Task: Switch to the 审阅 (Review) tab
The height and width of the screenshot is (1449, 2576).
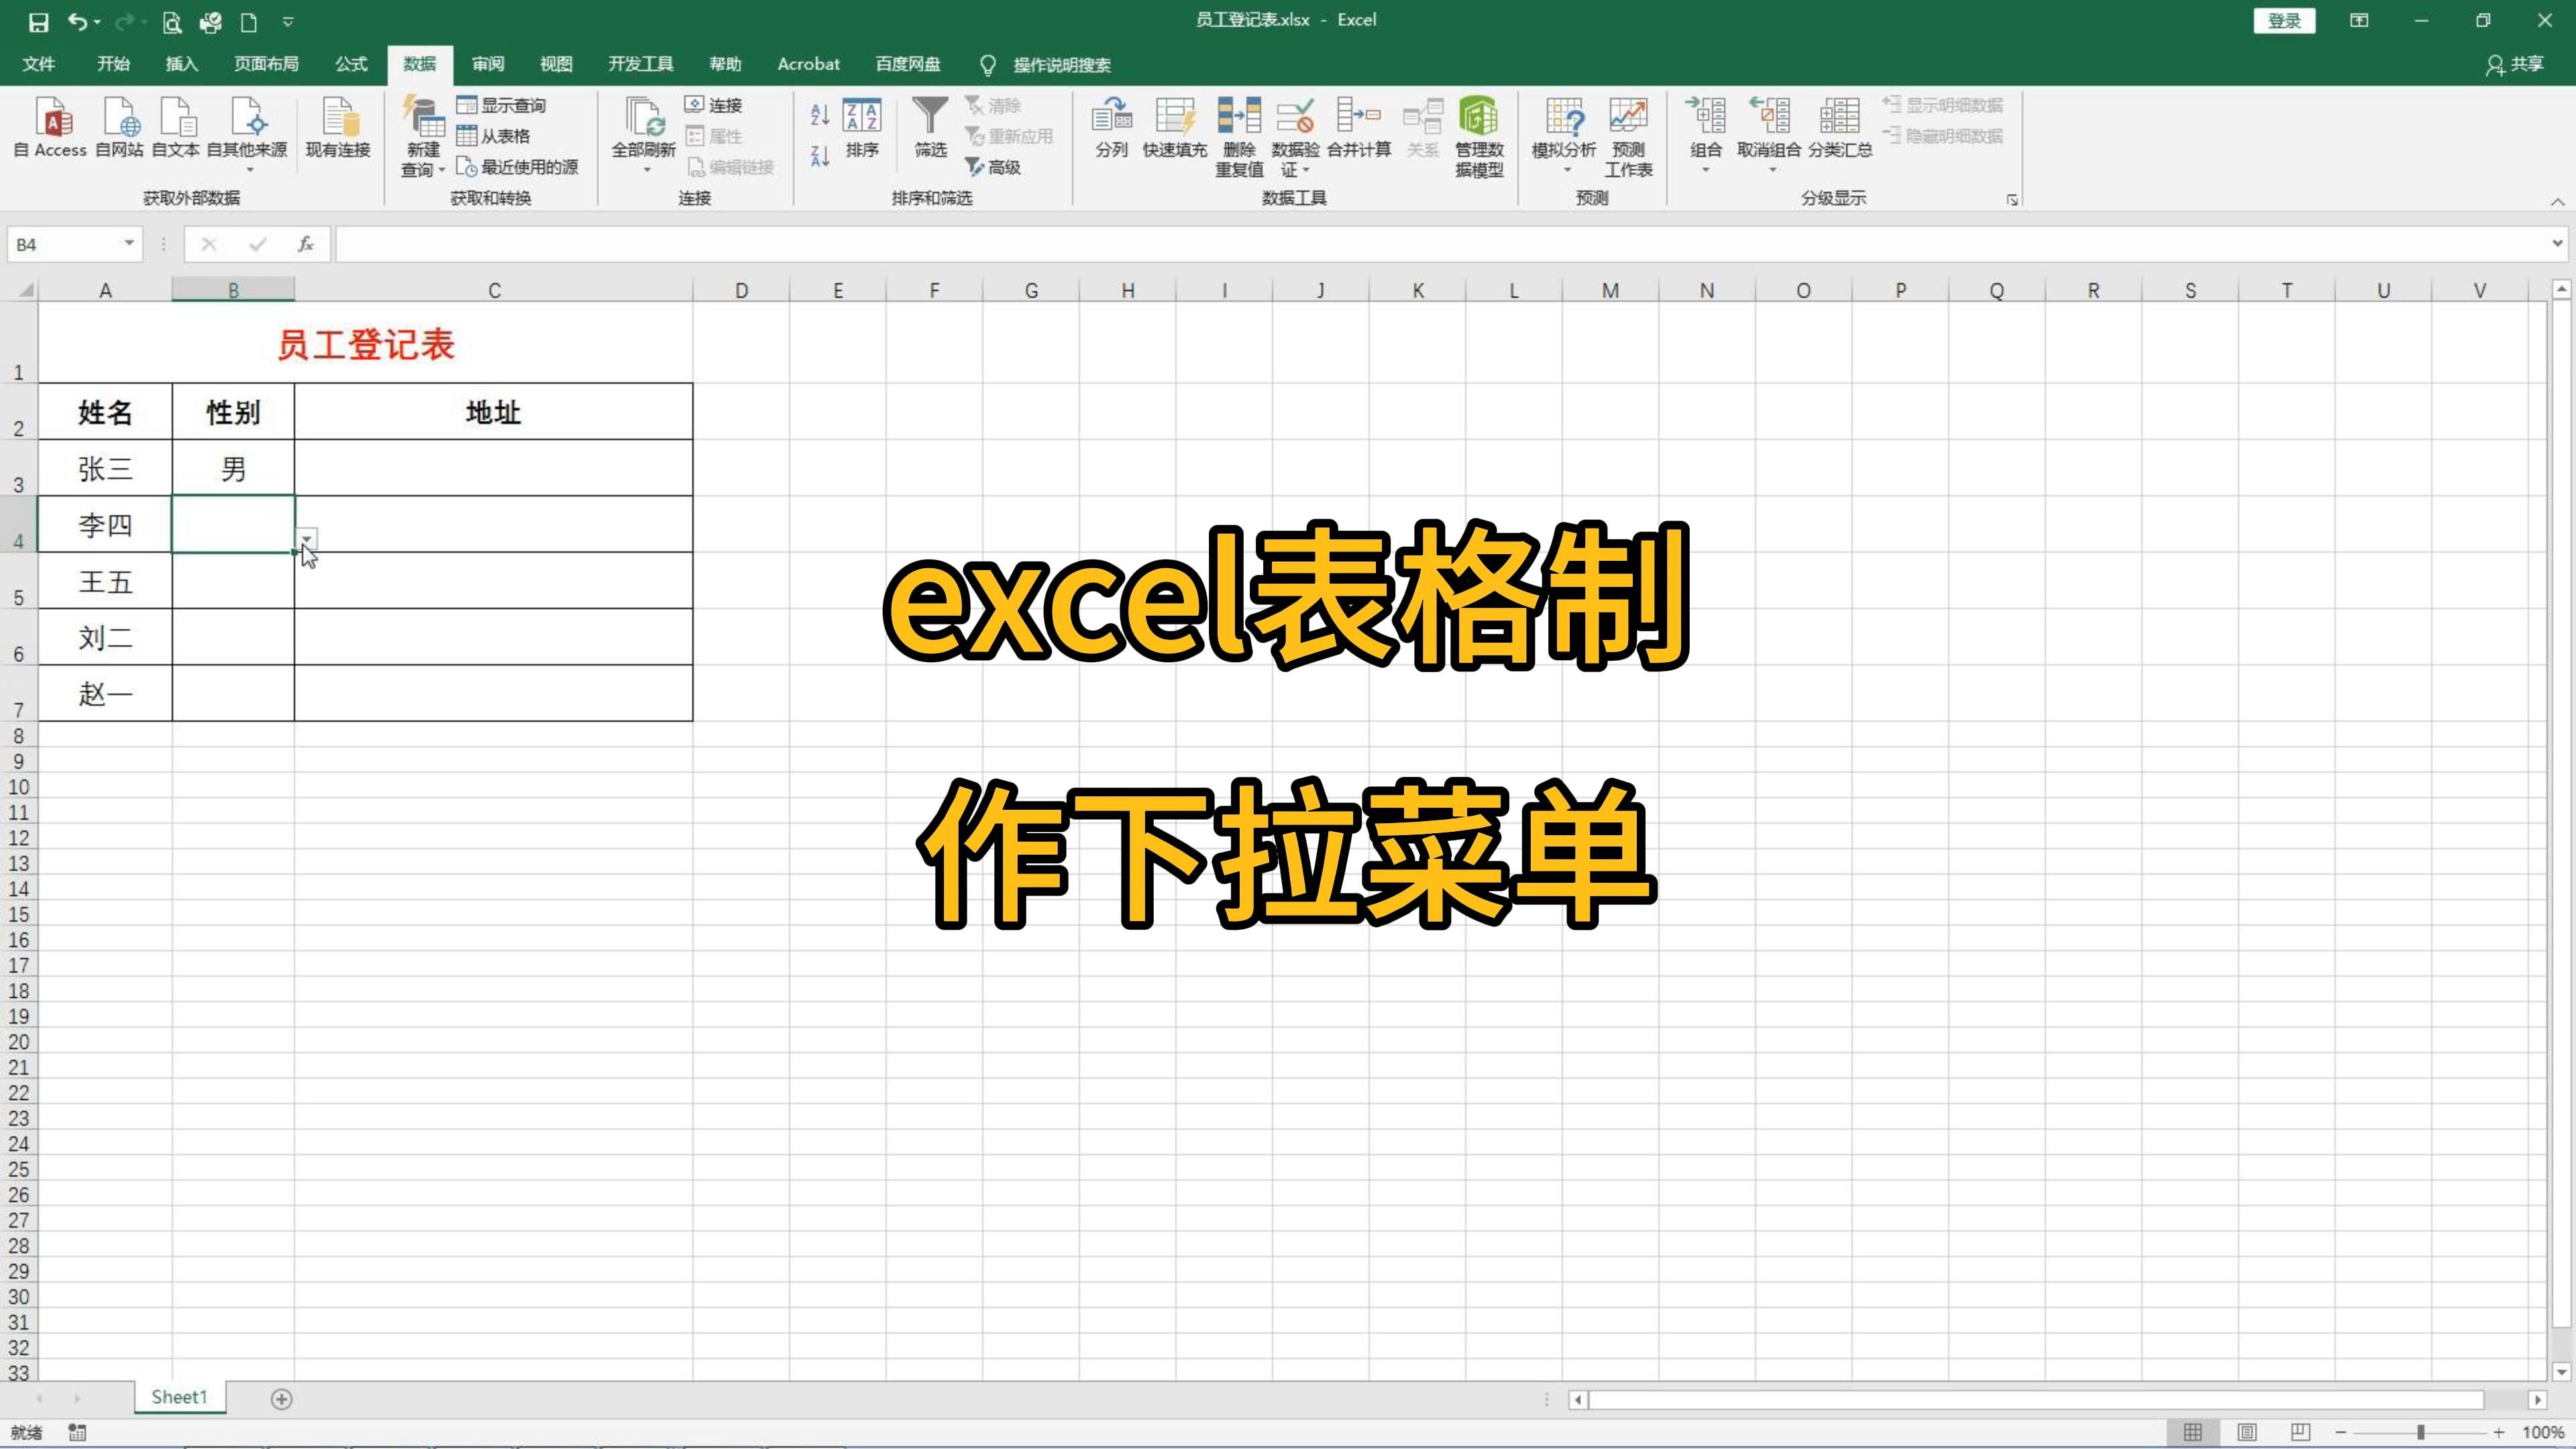Action: (488, 64)
